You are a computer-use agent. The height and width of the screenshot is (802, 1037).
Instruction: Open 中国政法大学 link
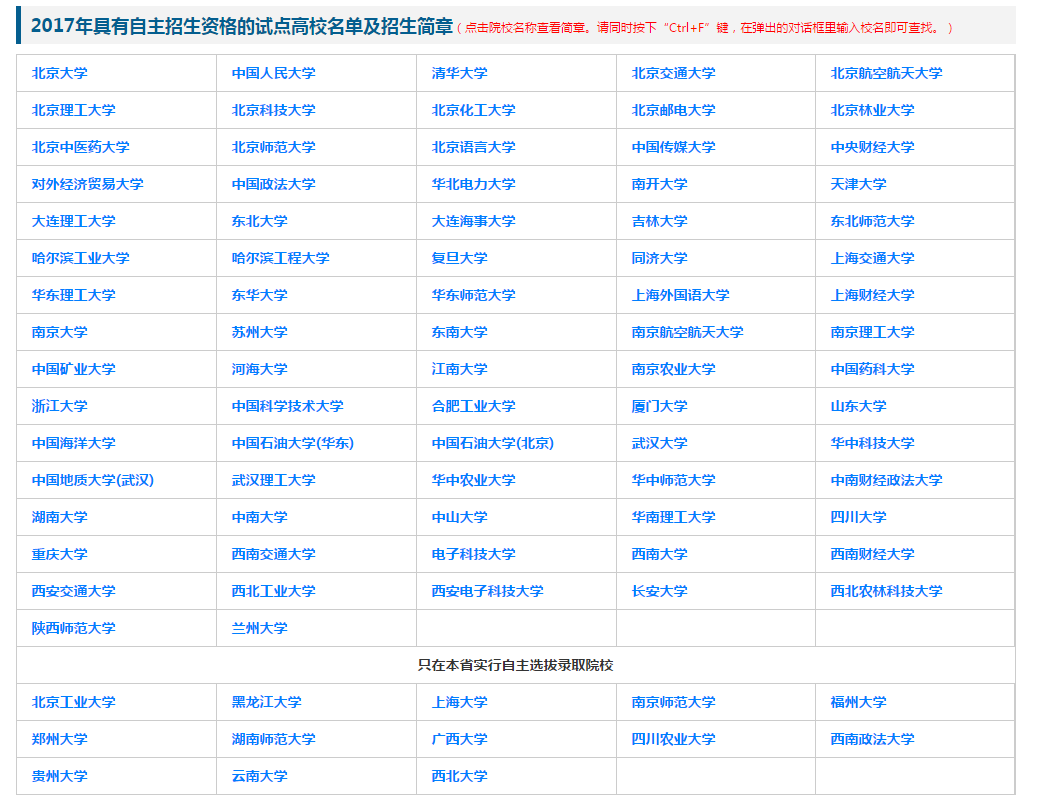tap(273, 184)
